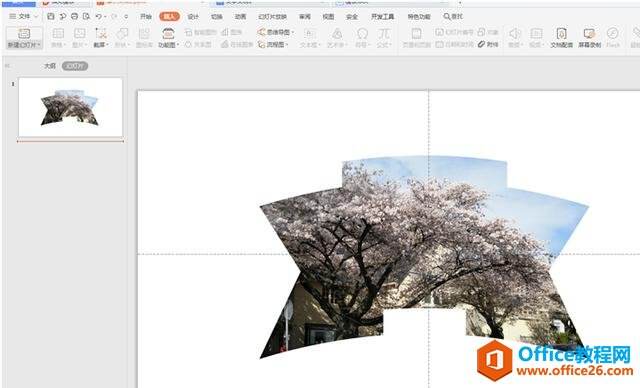The height and width of the screenshot is (388, 640).
Task: Click the 查找 search button
Action: click(x=453, y=16)
